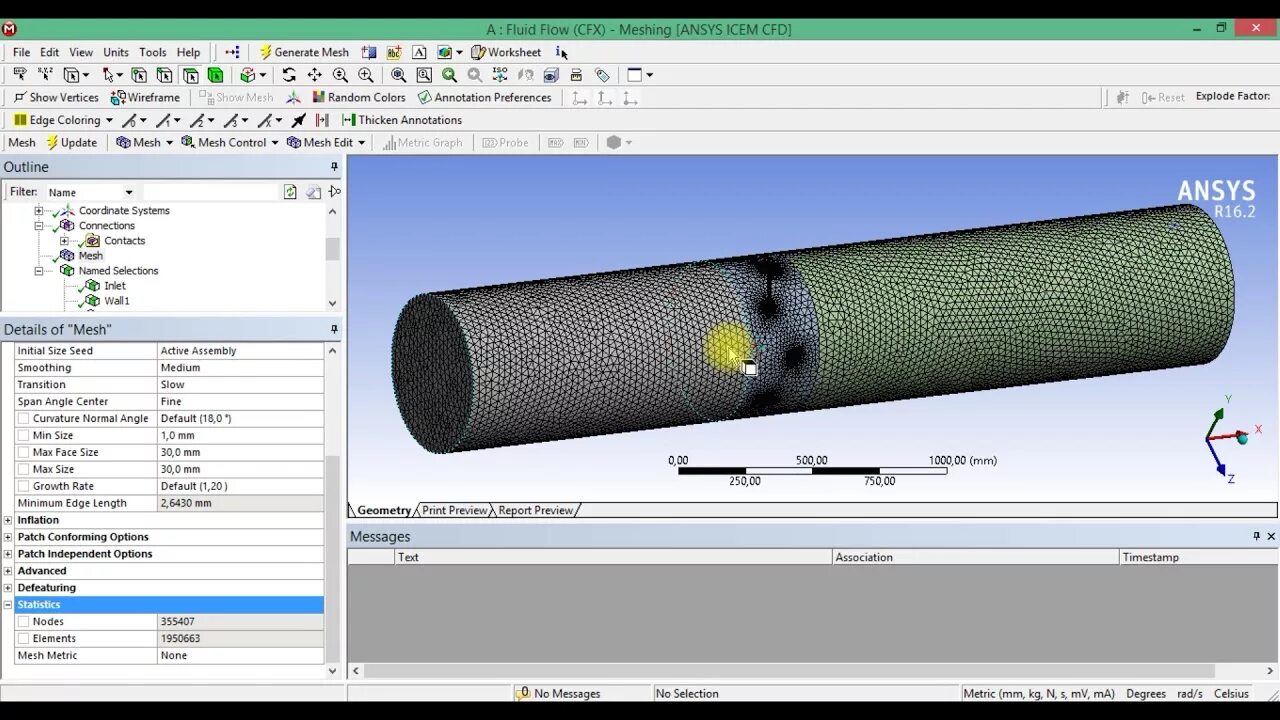The image size is (1280, 720).
Task: Click the text annotation 'A' icon
Action: 419,52
